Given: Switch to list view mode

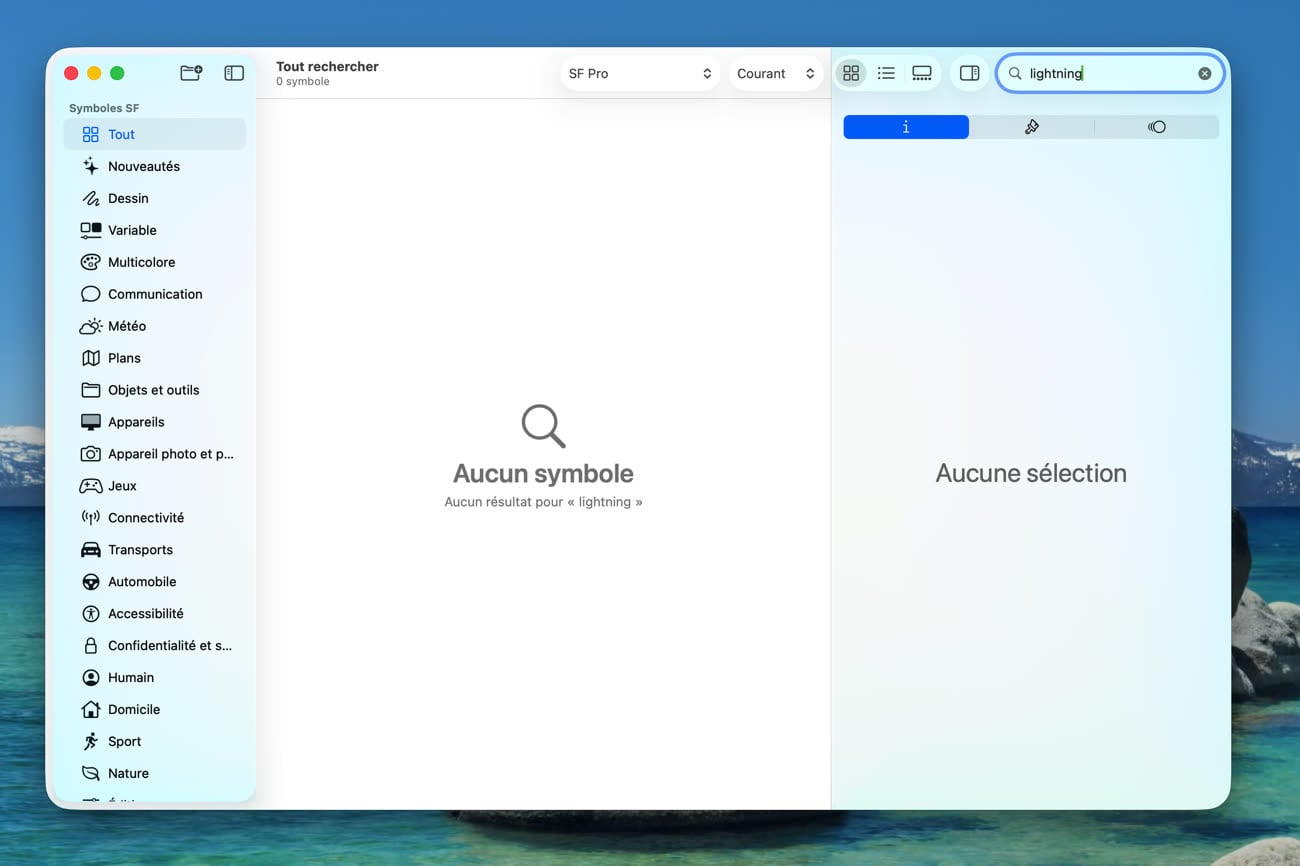Looking at the screenshot, I should pos(886,72).
